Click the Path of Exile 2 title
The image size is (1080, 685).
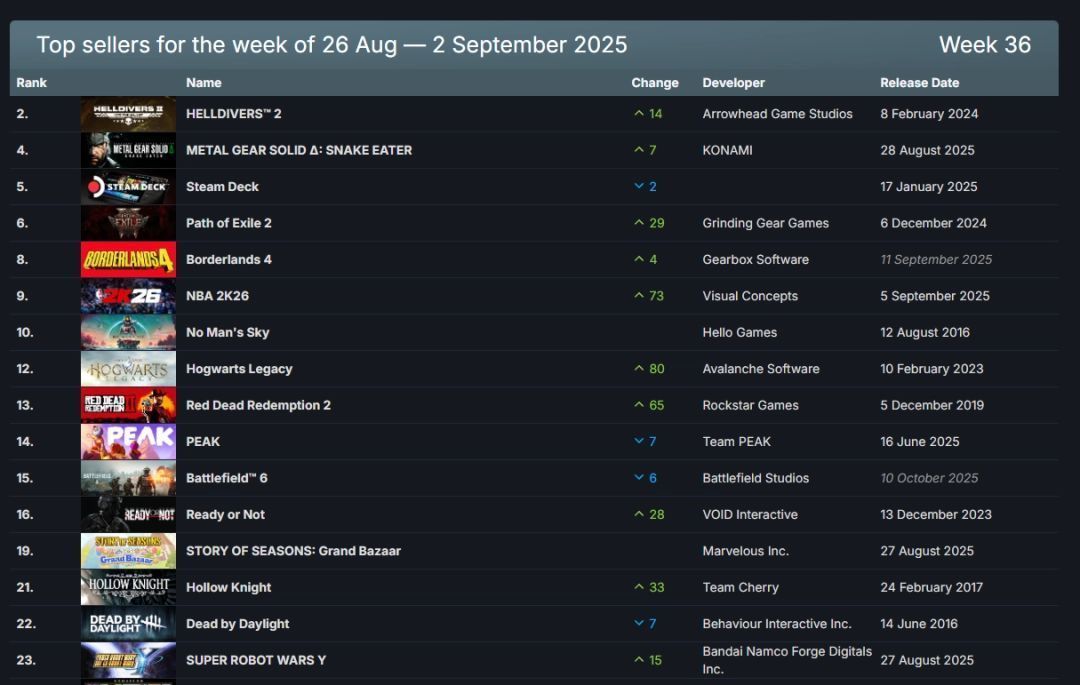[228, 223]
